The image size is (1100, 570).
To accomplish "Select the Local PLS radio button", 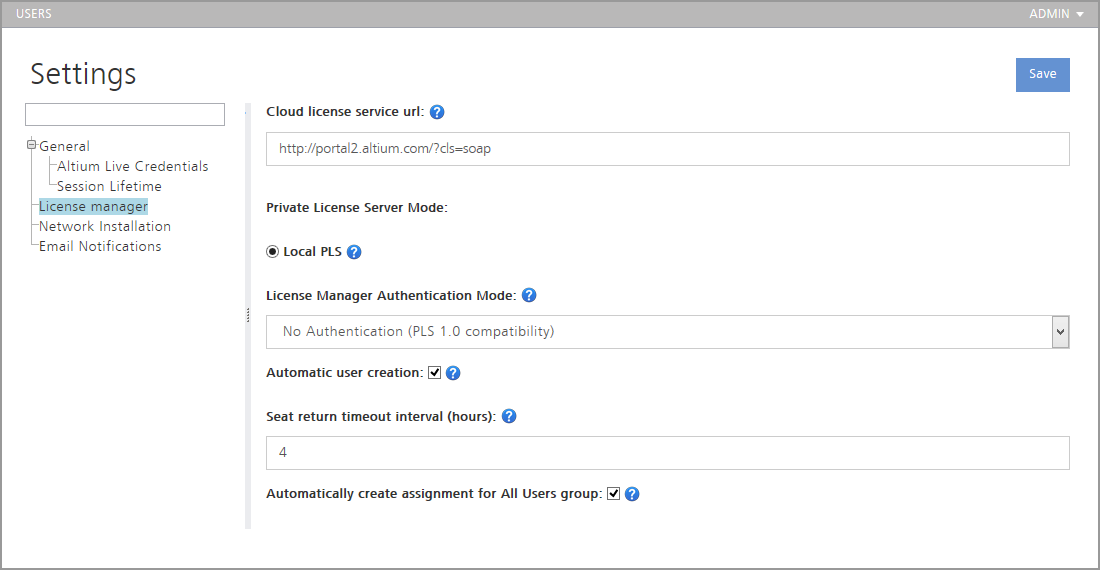I will tap(273, 252).
